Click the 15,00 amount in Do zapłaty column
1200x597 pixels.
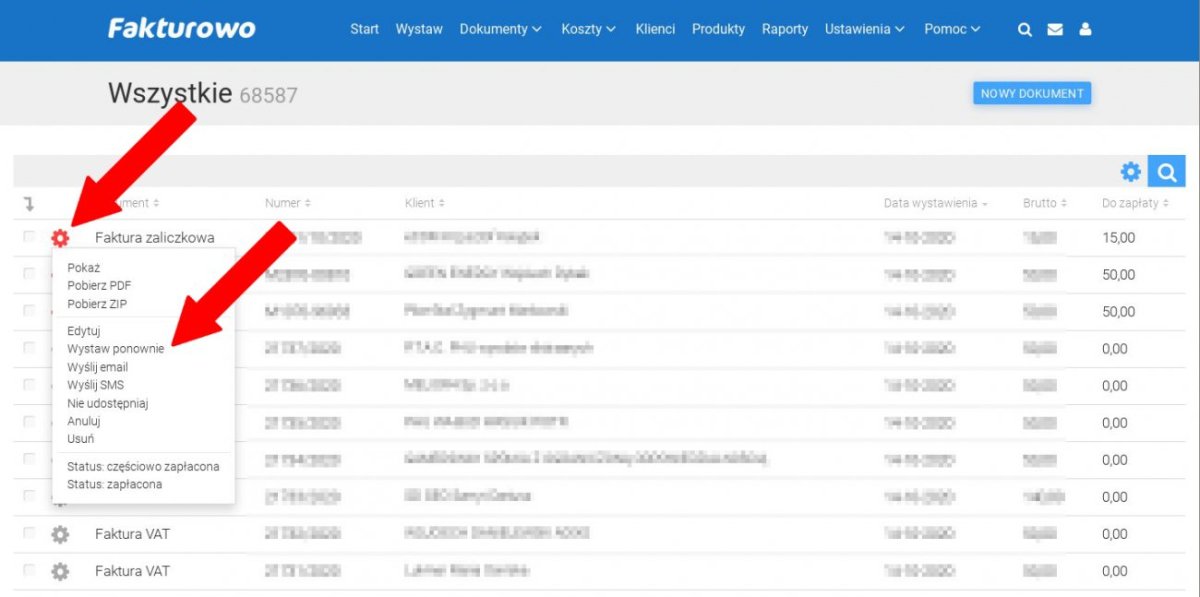(1119, 238)
